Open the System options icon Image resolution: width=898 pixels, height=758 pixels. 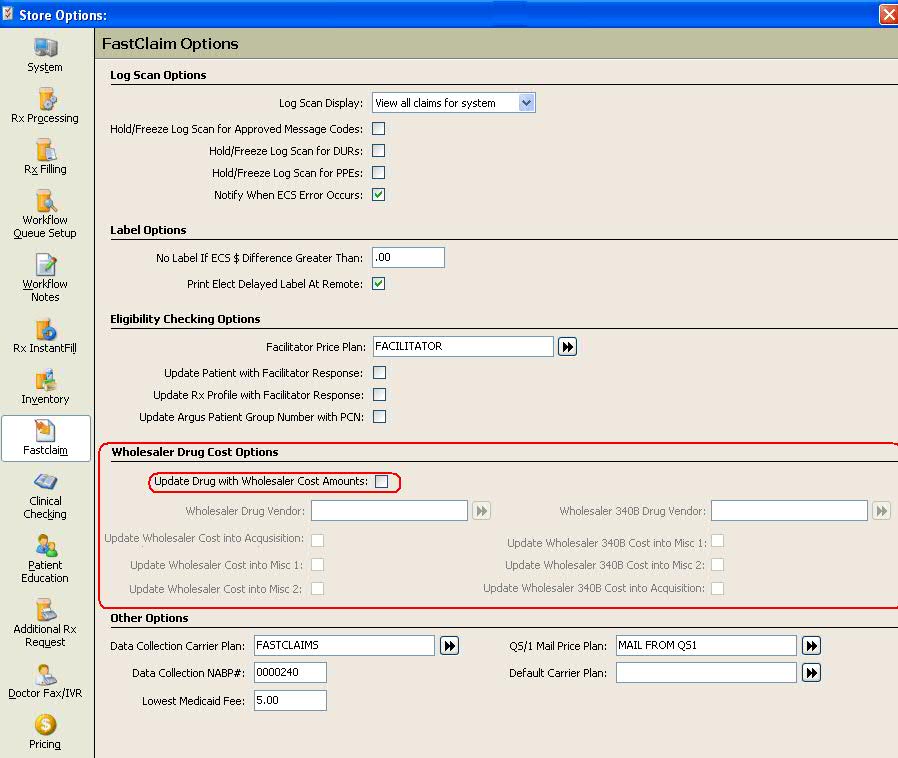pyautogui.click(x=45, y=48)
